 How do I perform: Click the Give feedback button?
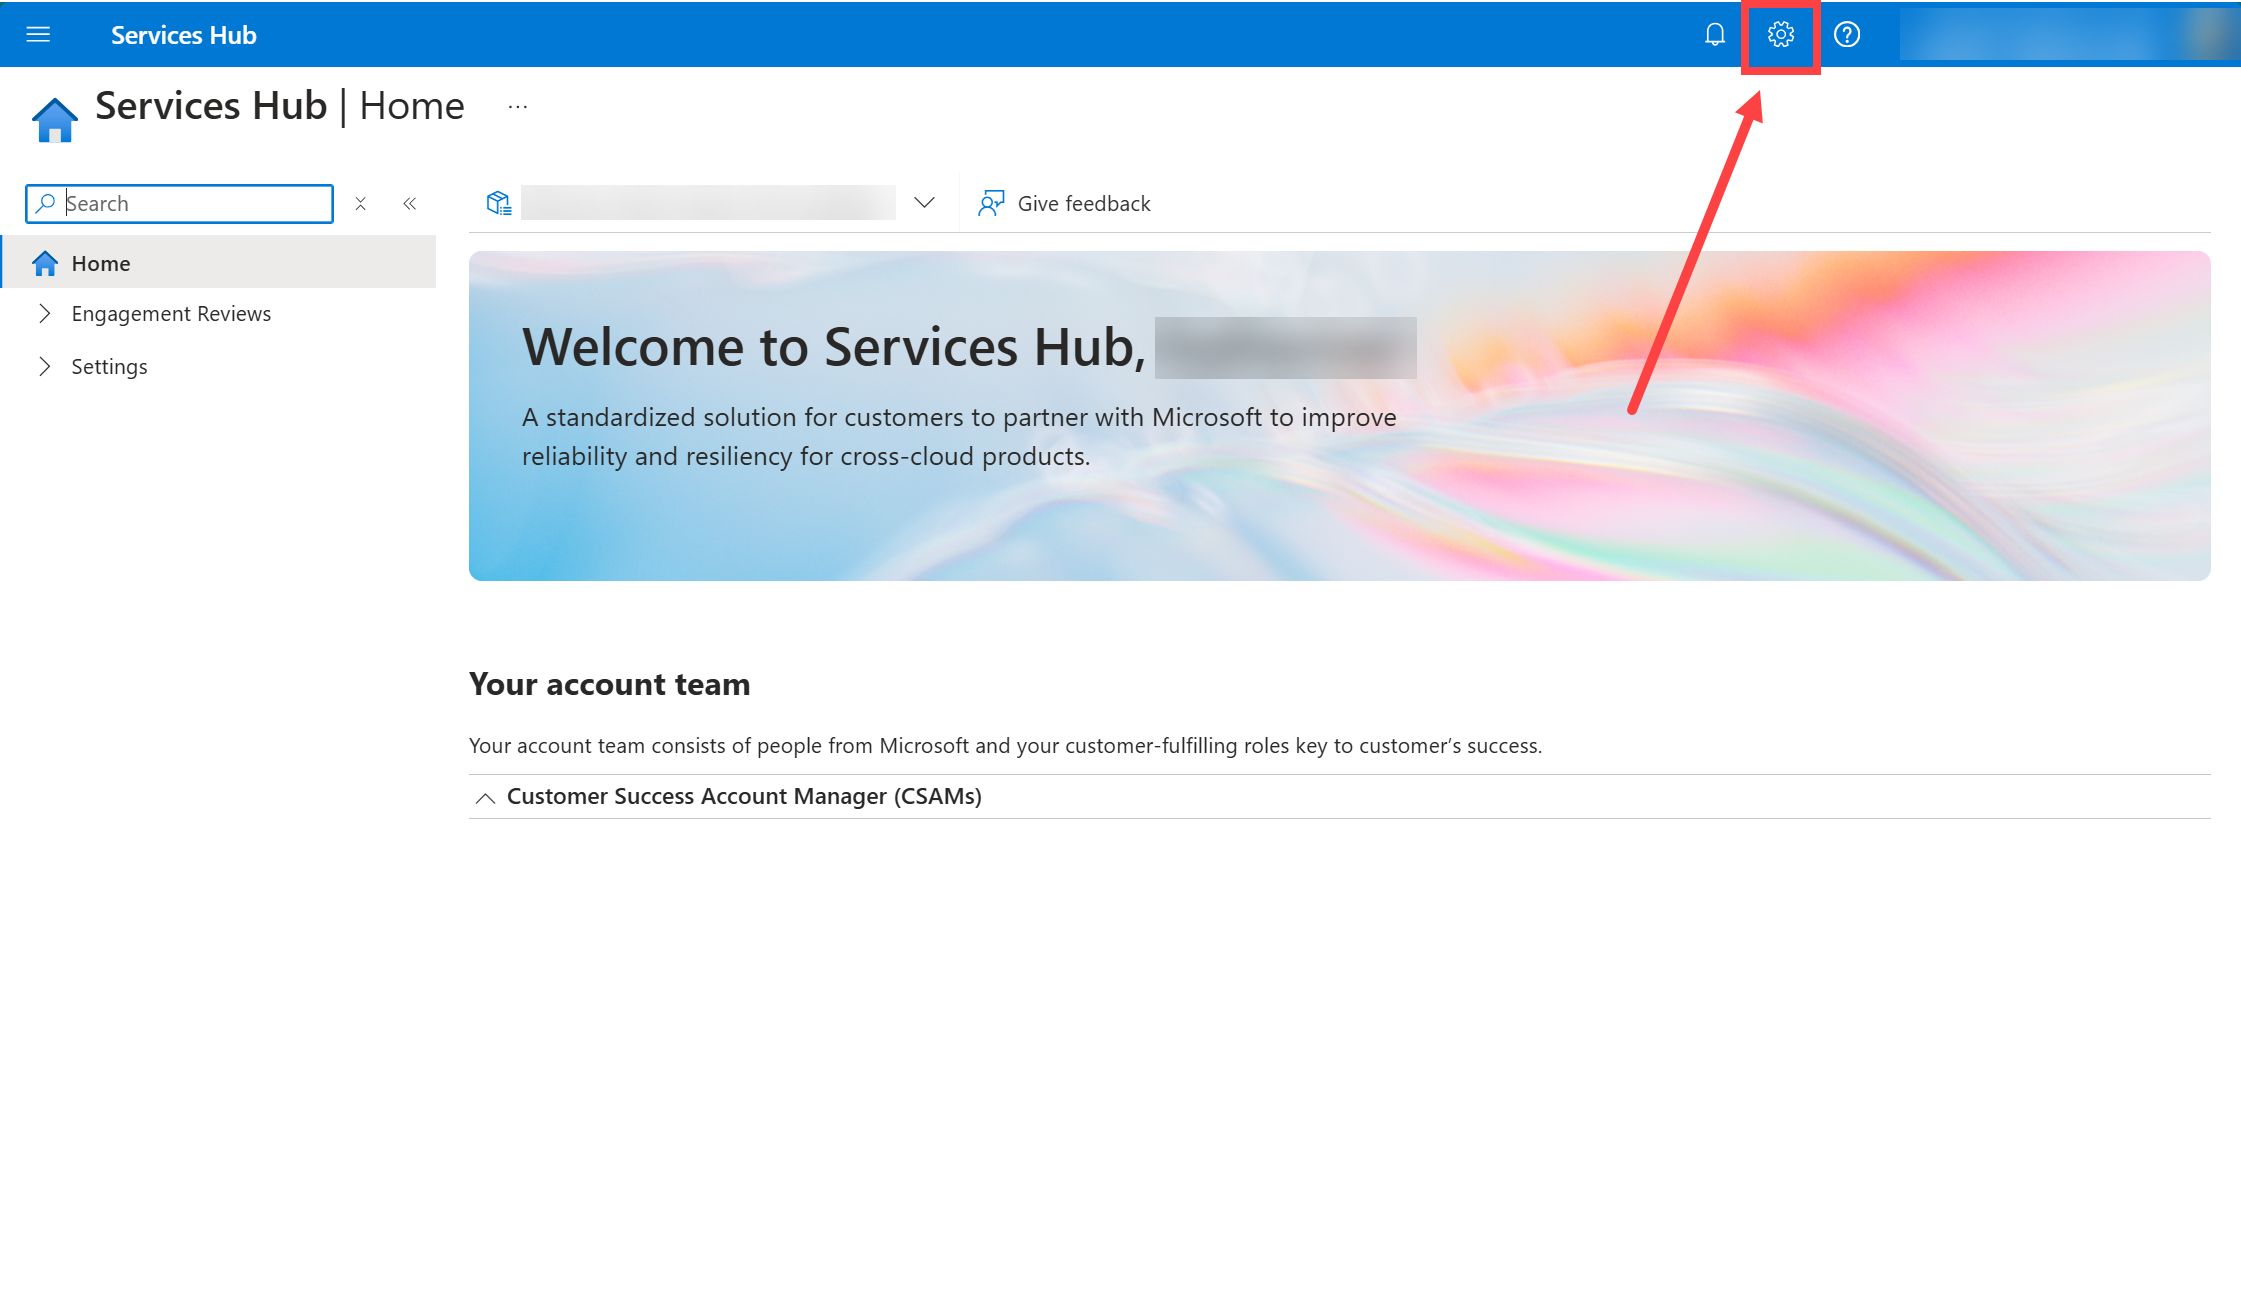coord(1084,204)
